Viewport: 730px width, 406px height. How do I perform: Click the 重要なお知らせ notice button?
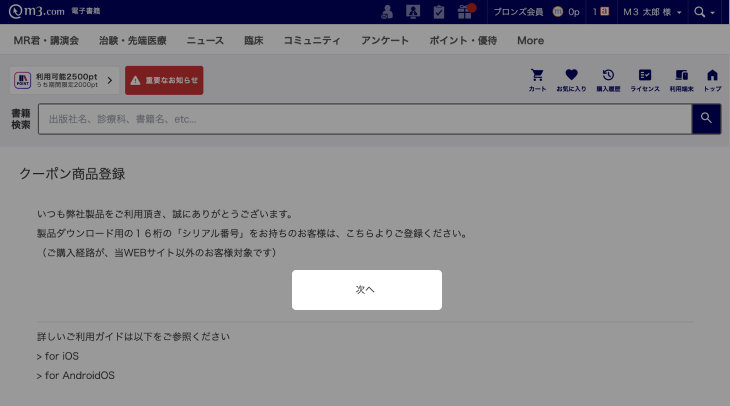click(164, 80)
